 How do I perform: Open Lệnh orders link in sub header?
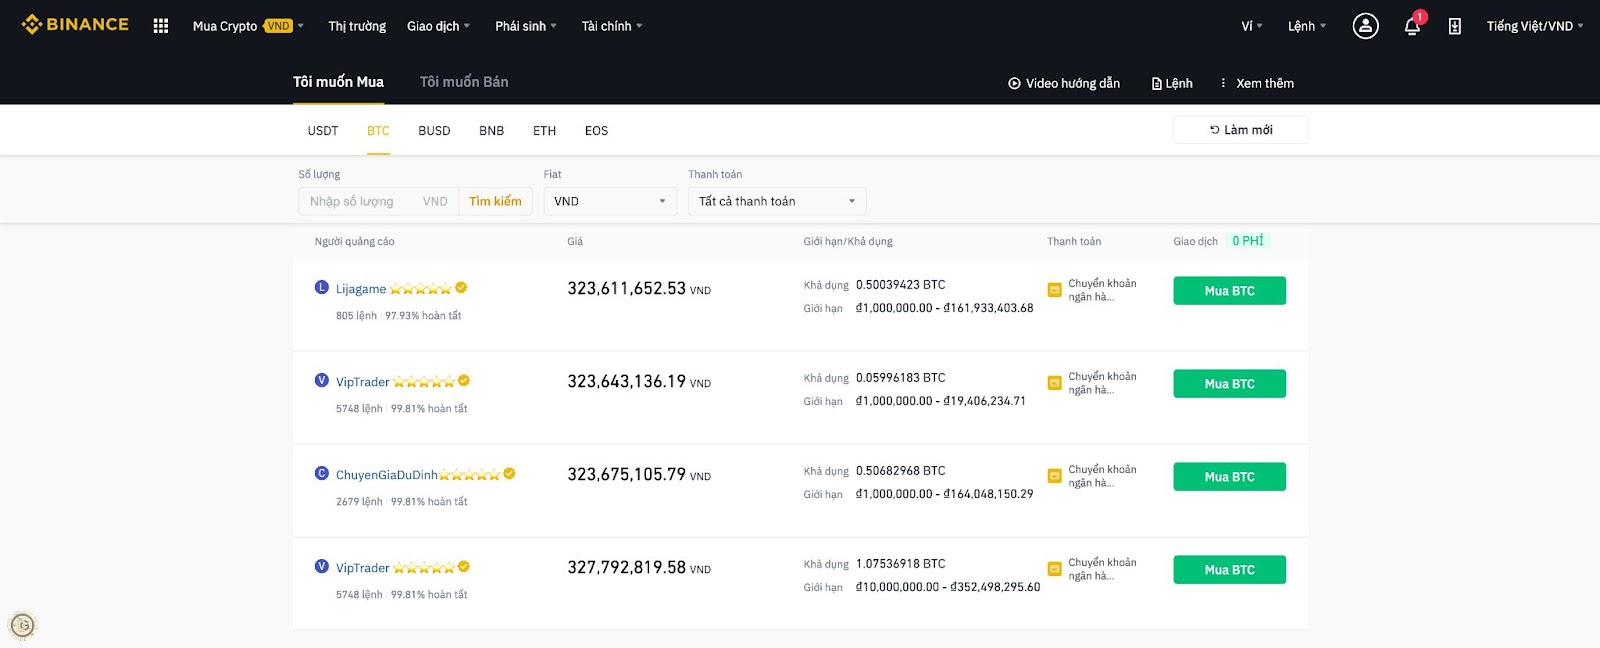[1172, 83]
